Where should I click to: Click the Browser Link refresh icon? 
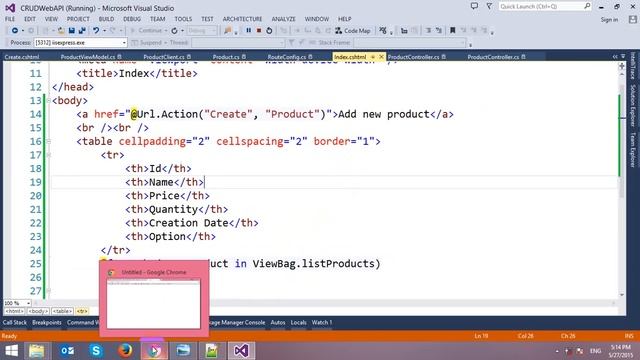coord(175,31)
